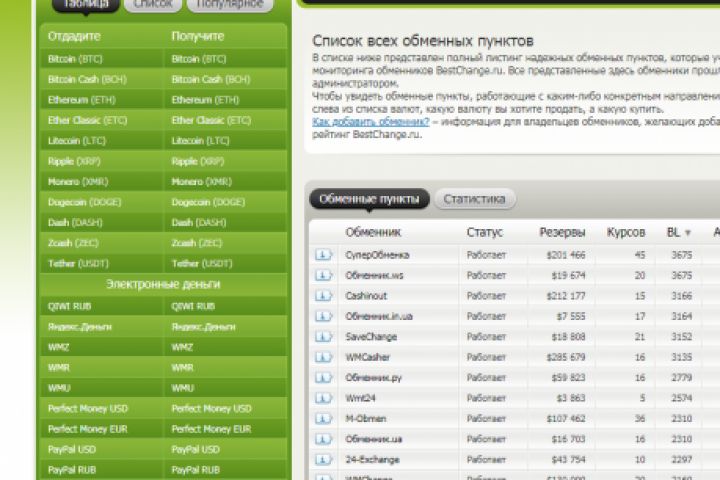
Task: Open 24-Exchange exchanger link
Action: point(372,459)
